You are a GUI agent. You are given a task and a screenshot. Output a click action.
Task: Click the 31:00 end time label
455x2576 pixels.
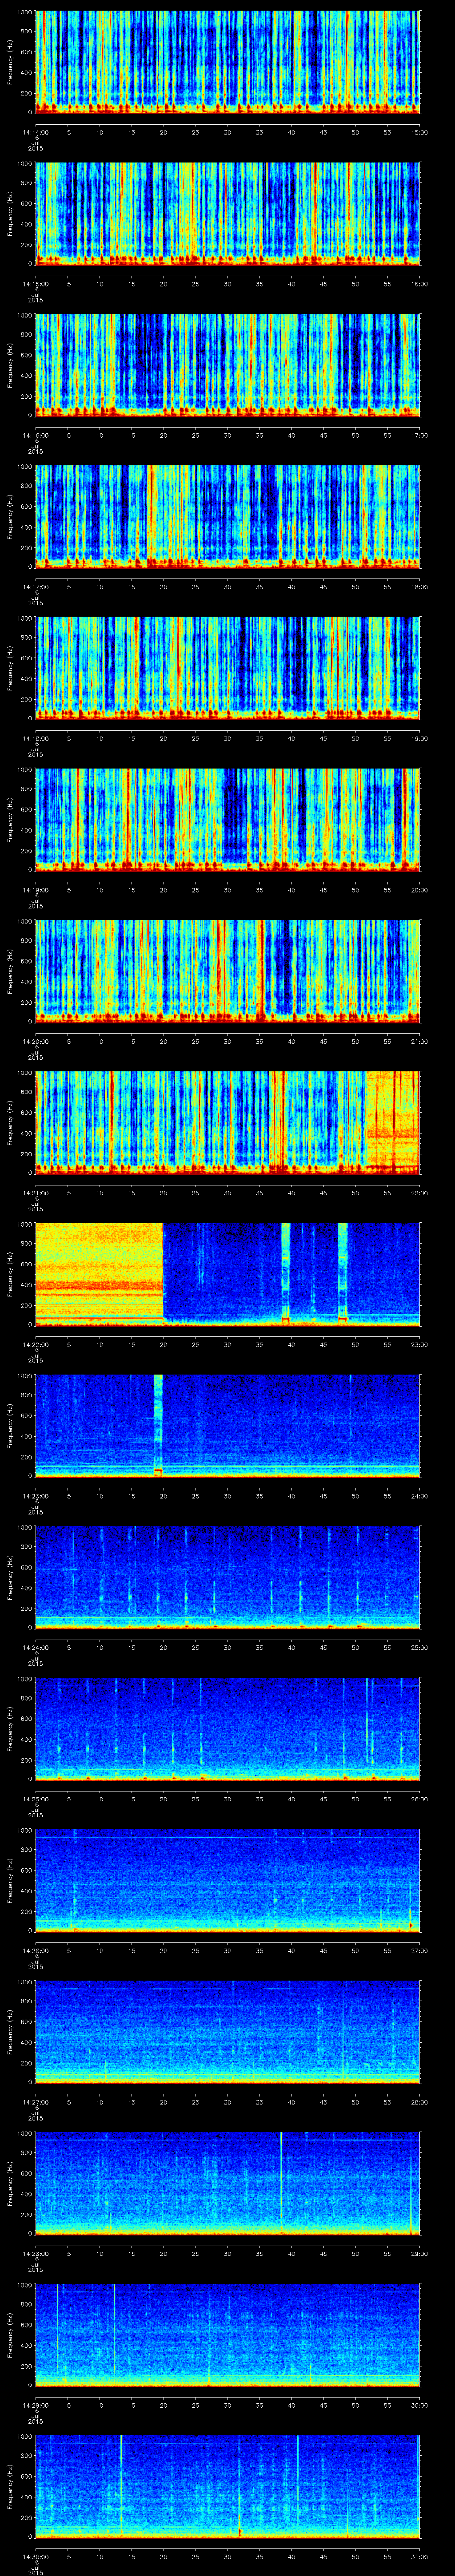coord(419,2556)
